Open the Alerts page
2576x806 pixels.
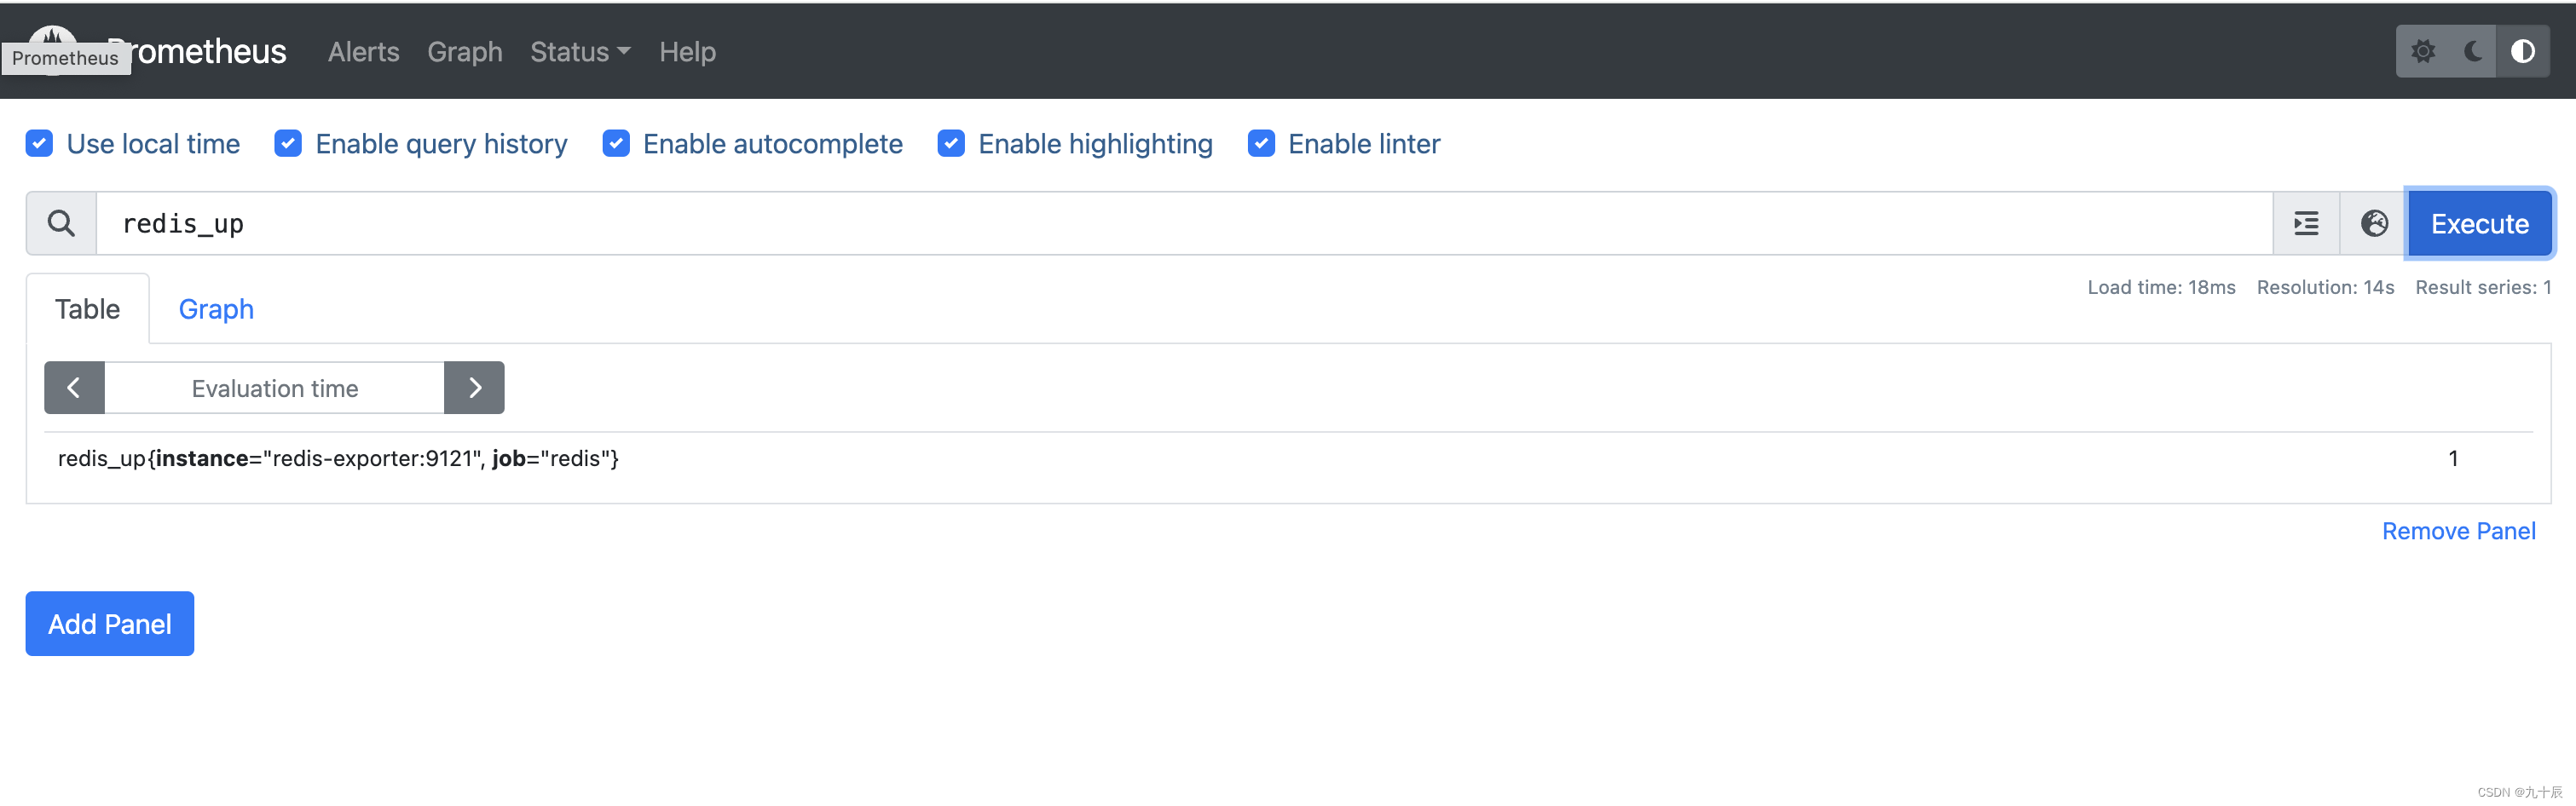(363, 51)
